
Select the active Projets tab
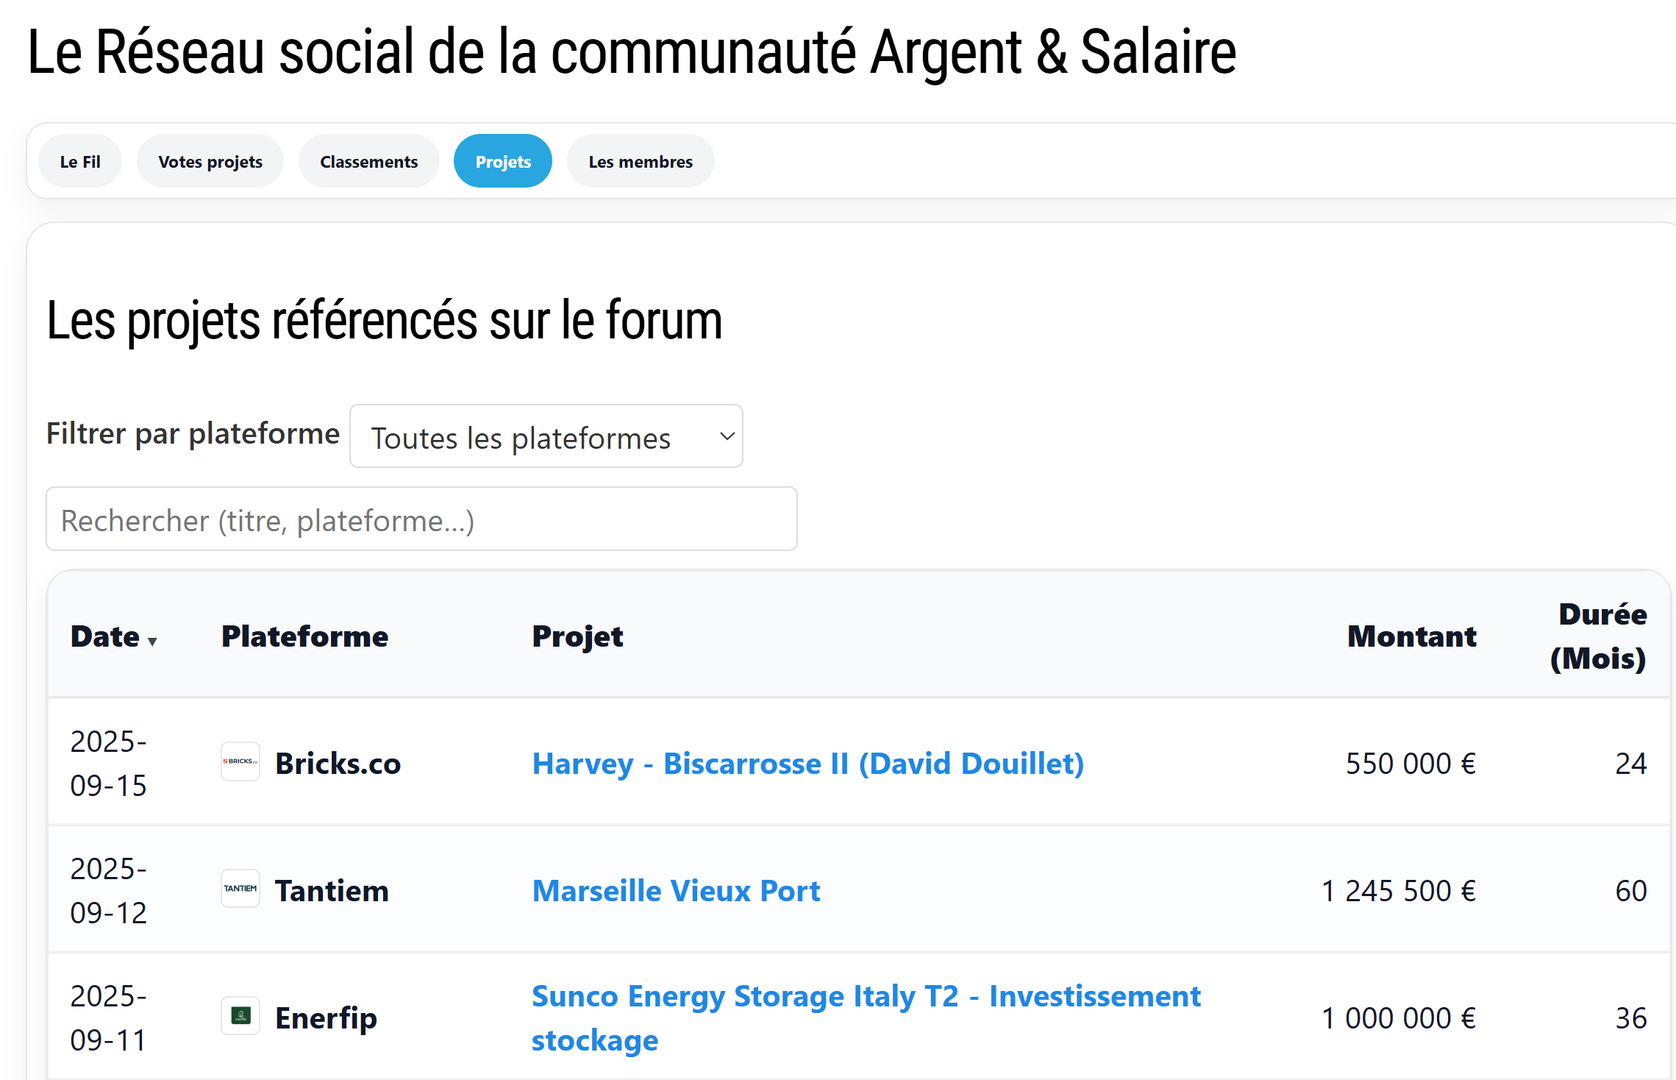tap(503, 162)
